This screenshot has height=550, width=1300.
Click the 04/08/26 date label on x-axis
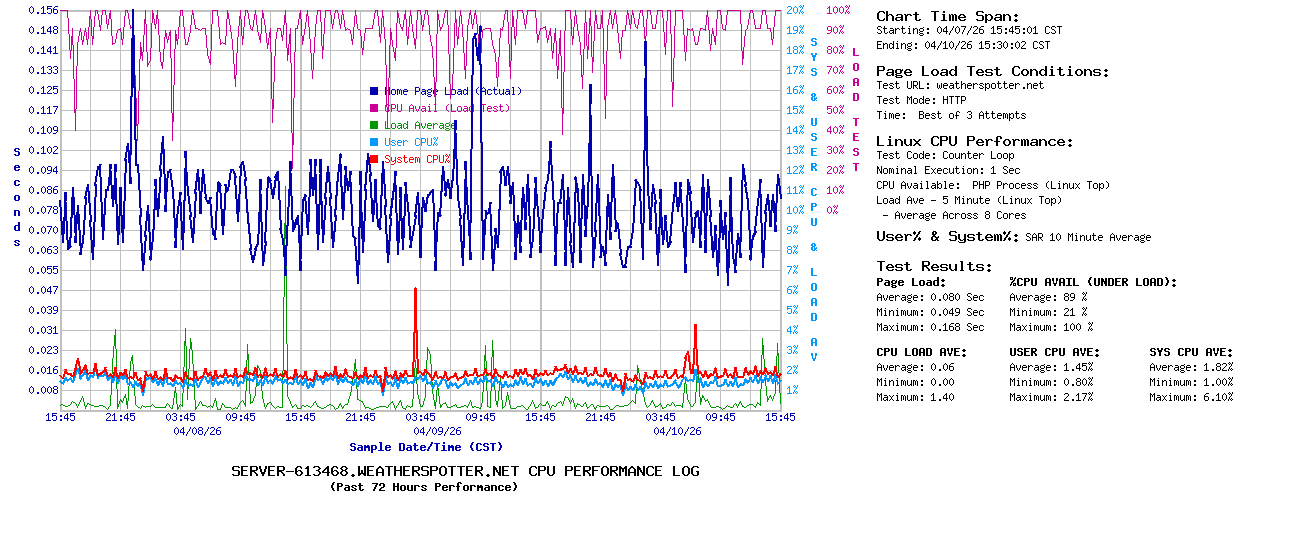[197, 432]
